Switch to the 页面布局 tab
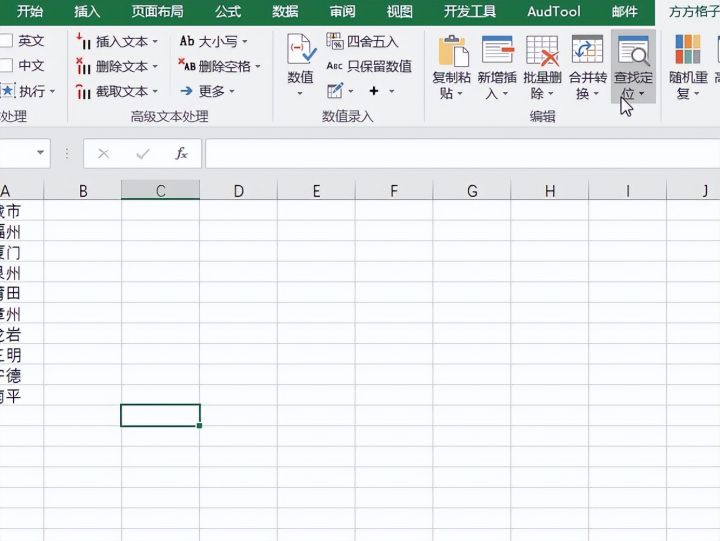The image size is (720, 541). click(158, 11)
